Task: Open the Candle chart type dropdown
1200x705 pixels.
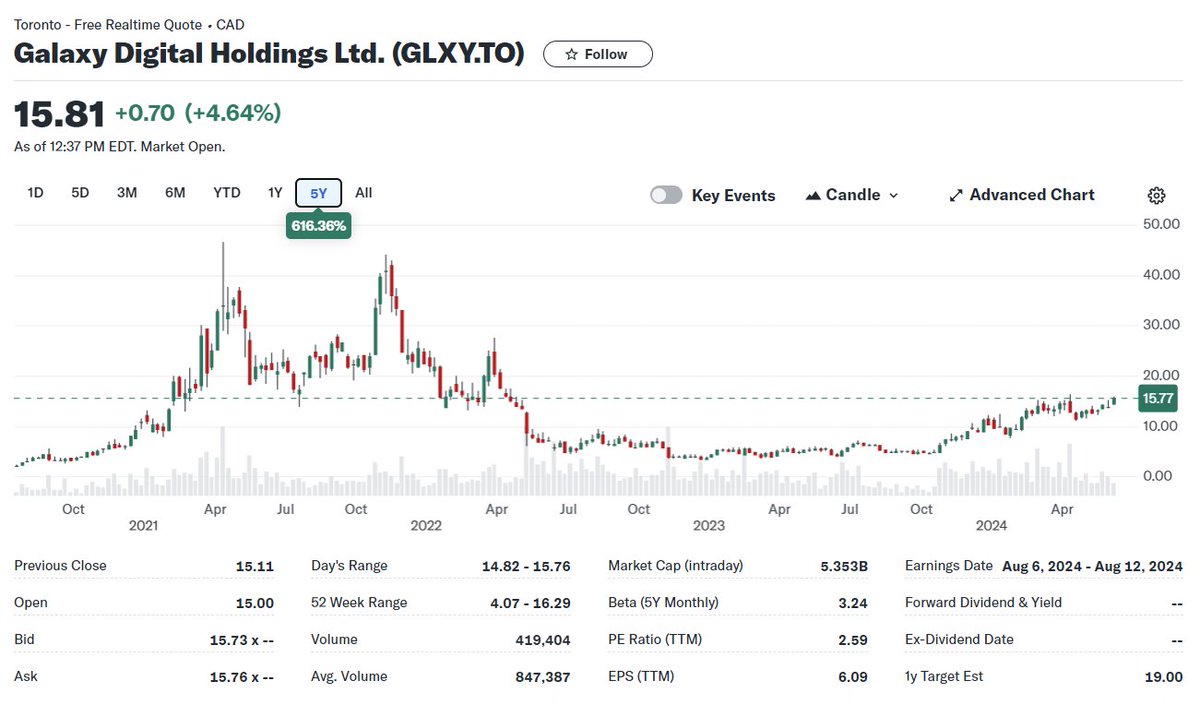Action: point(852,195)
